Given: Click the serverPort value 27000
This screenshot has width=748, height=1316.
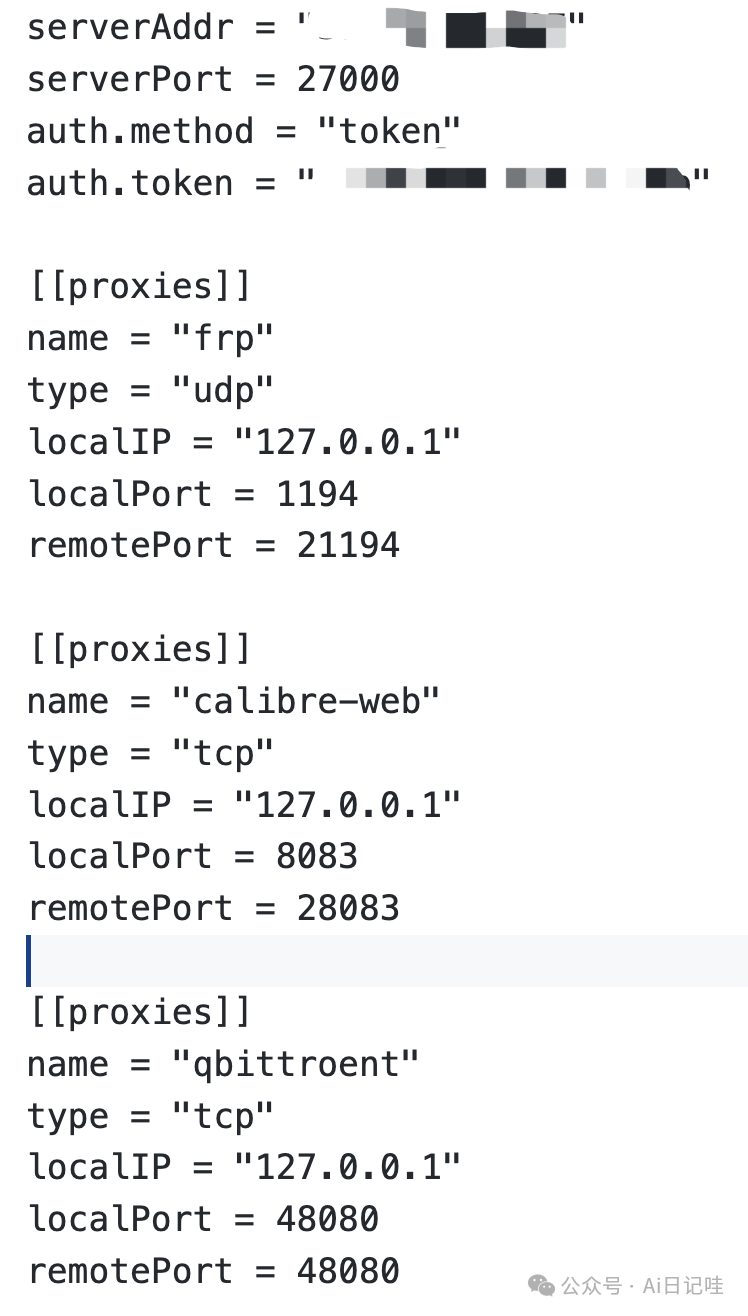Looking at the screenshot, I should (x=348, y=79).
